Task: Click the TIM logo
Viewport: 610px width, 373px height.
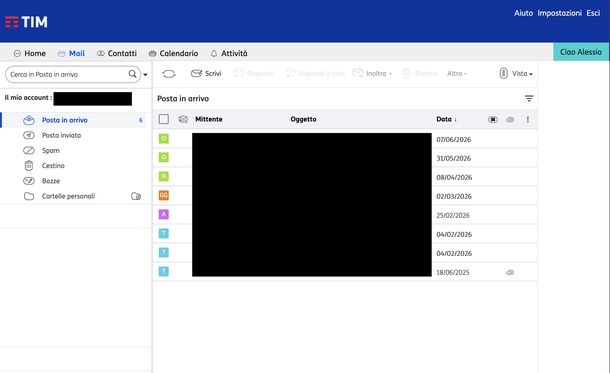Action: point(26,22)
